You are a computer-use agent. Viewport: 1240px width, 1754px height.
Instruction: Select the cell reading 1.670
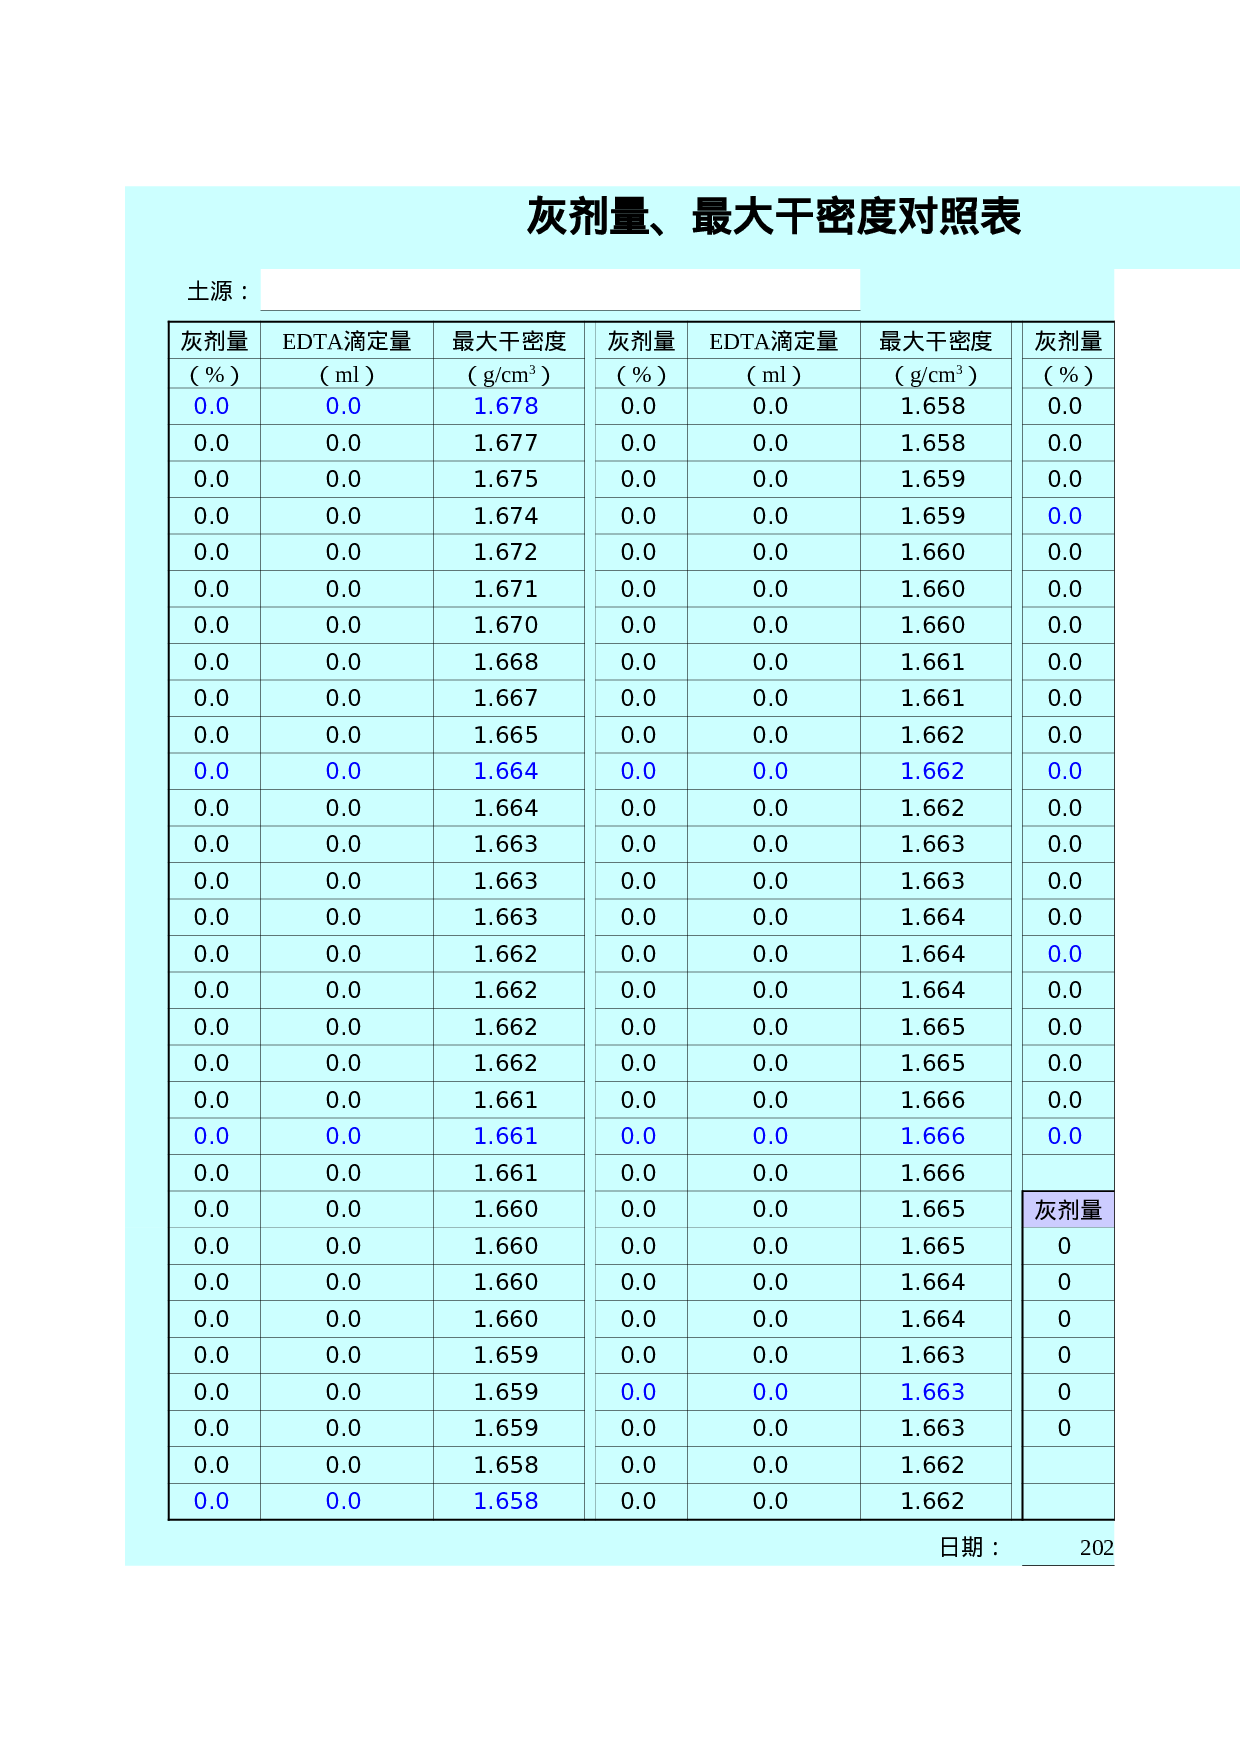point(508,625)
